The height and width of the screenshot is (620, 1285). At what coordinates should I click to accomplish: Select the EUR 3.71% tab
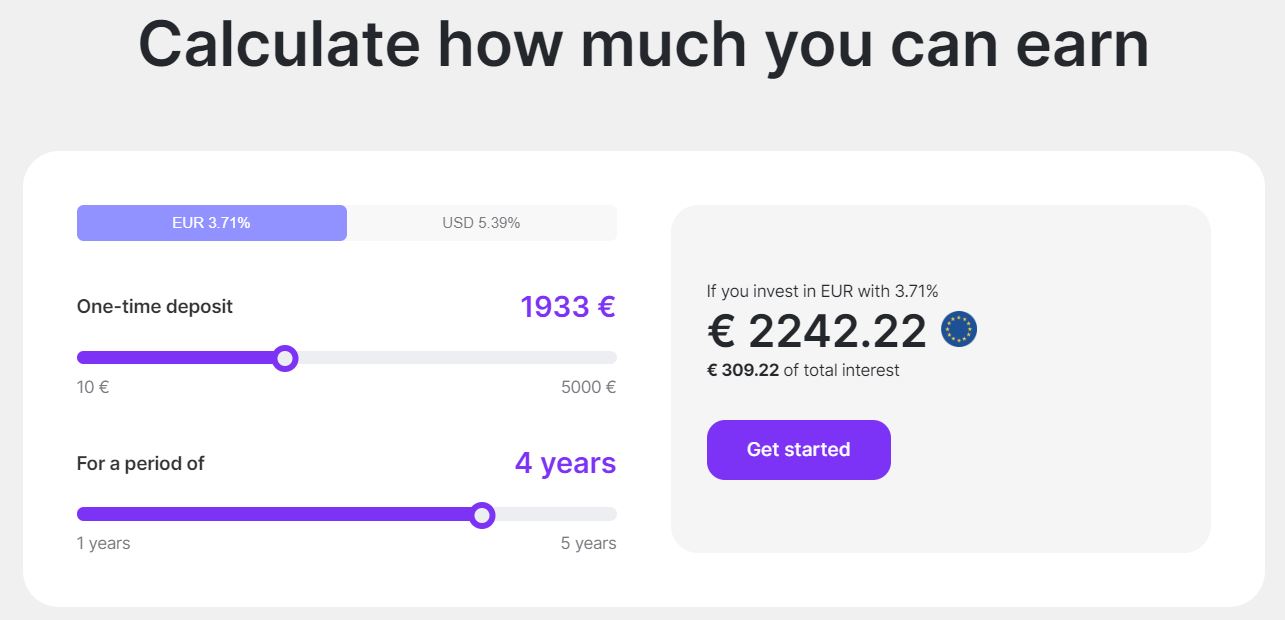click(x=211, y=222)
